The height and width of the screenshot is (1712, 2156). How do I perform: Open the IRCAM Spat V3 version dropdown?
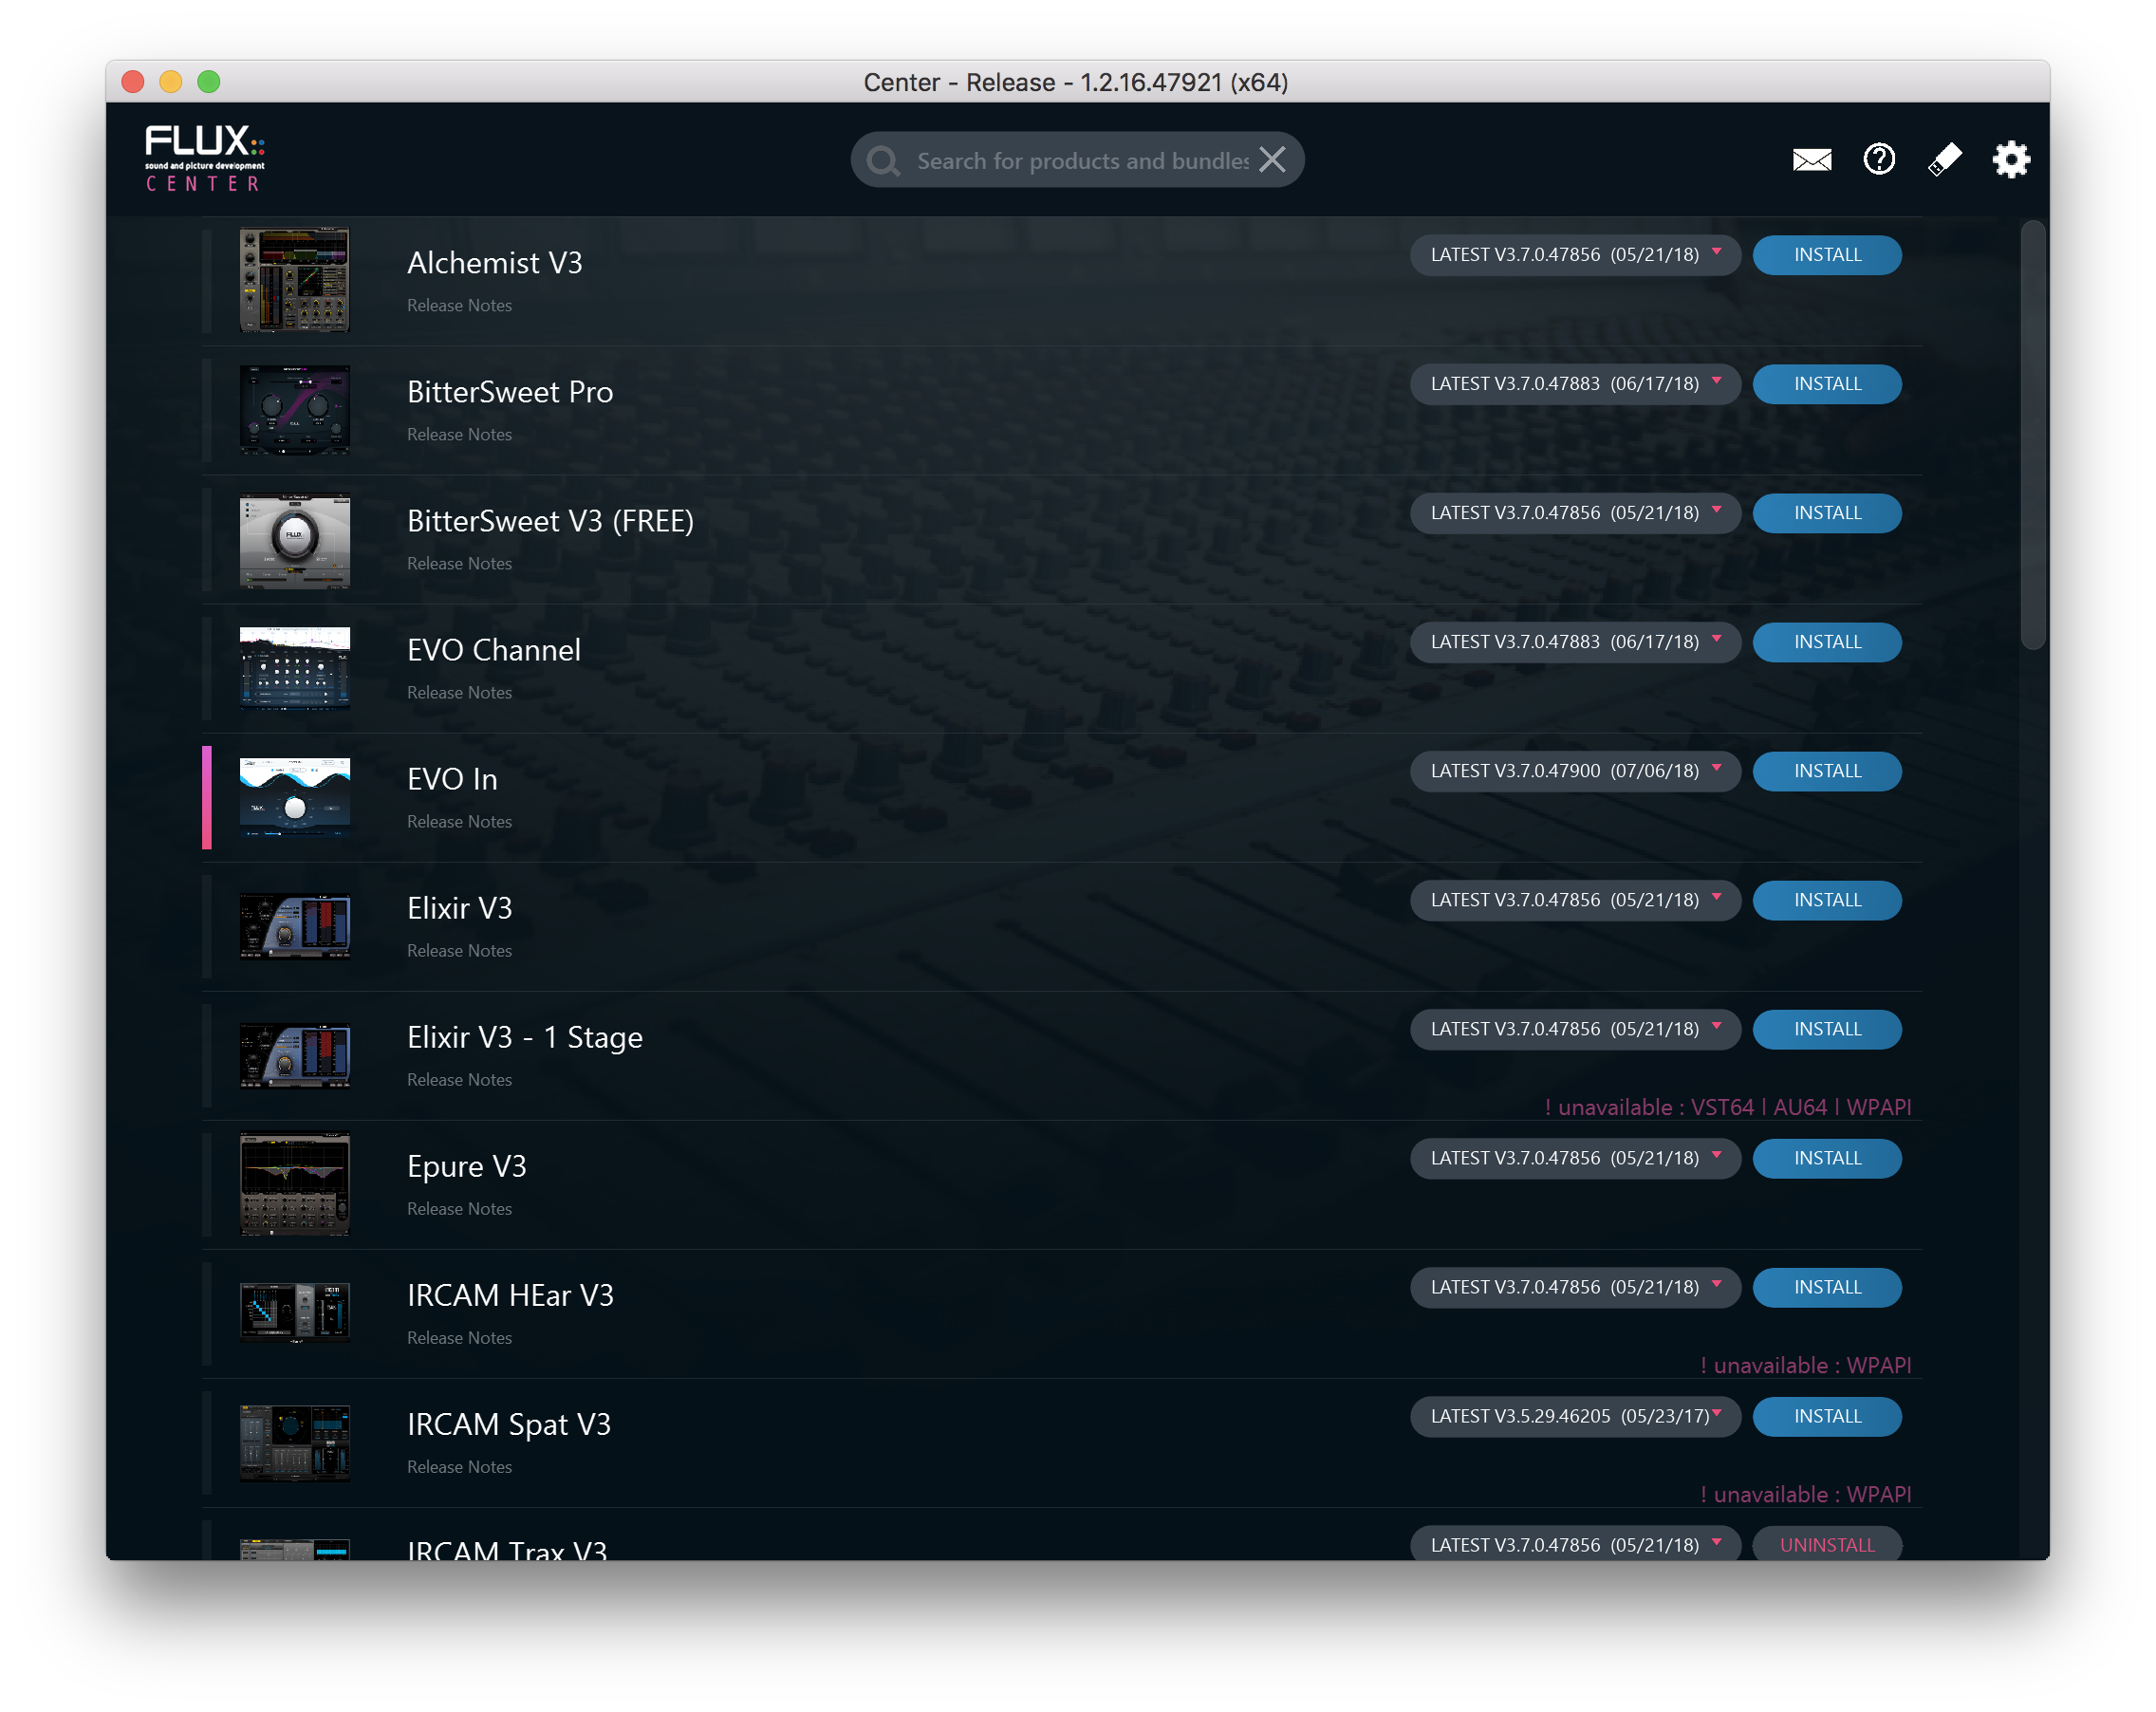tap(1574, 1416)
